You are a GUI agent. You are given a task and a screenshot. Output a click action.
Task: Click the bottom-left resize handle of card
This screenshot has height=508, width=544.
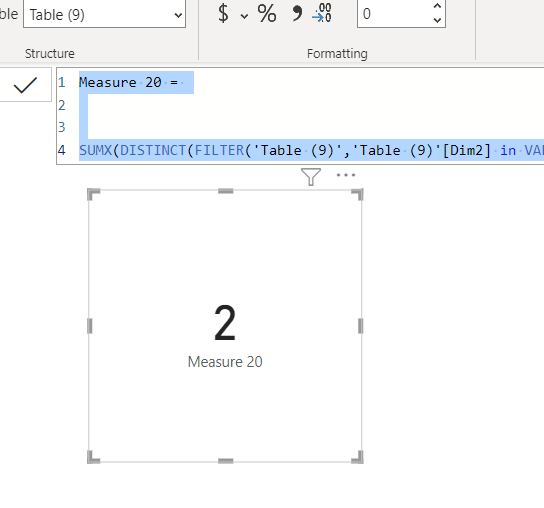coord(93,457)
